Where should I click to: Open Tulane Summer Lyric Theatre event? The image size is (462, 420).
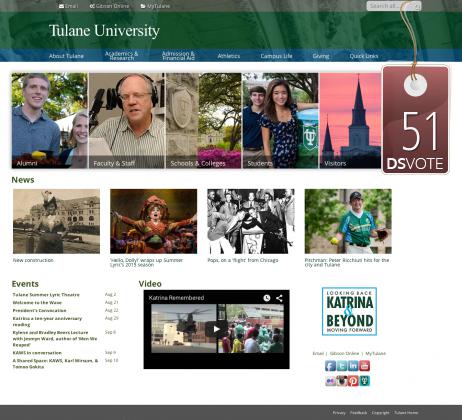[x=46, y=295]
